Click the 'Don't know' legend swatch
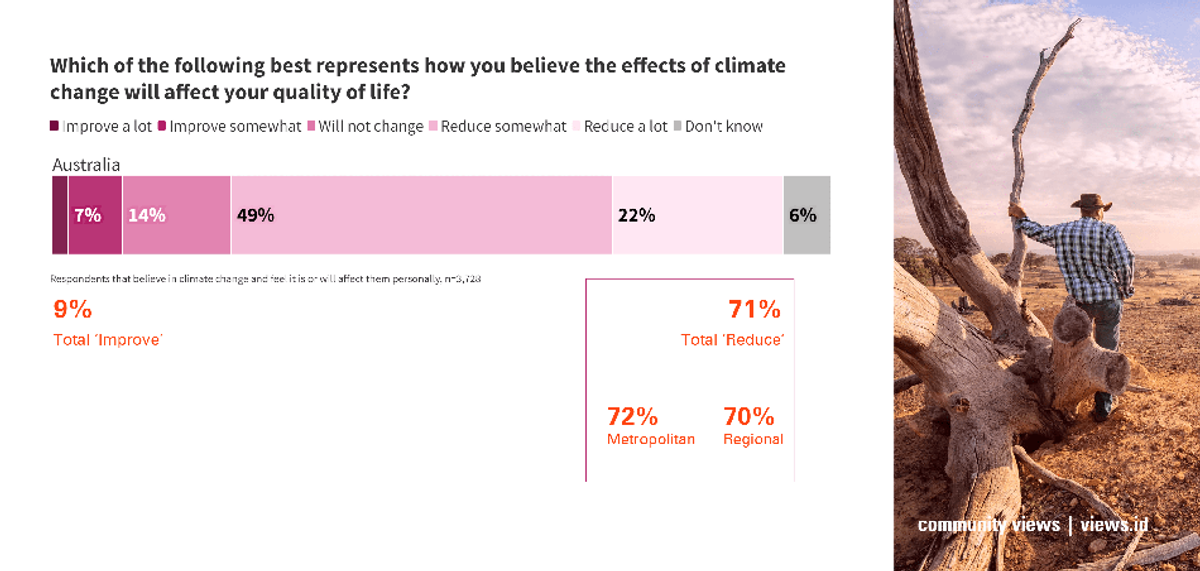The height and width of the screenshot is (571, 1200). 677,126
